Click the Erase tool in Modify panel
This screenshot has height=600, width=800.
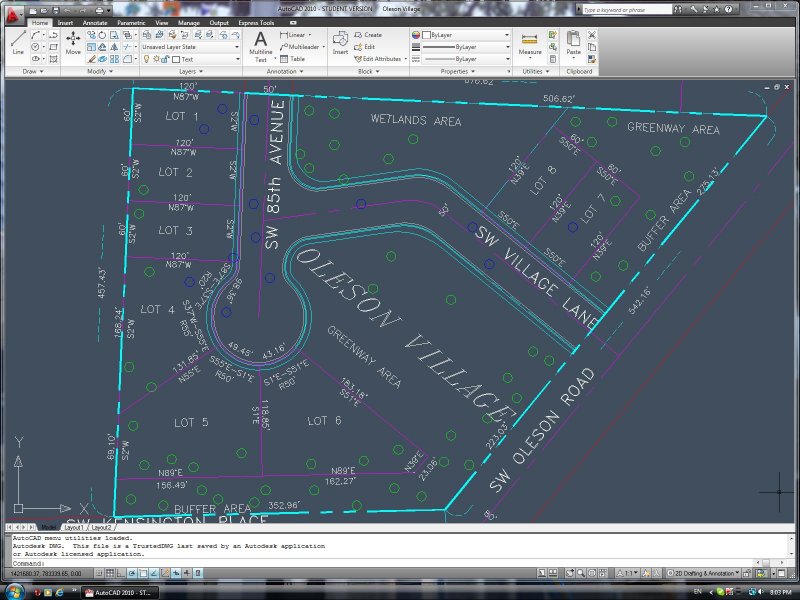pos(92,59)
